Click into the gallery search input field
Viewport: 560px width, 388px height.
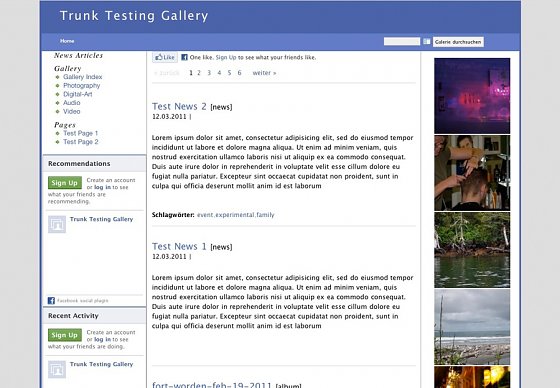[x=402, y=41]
